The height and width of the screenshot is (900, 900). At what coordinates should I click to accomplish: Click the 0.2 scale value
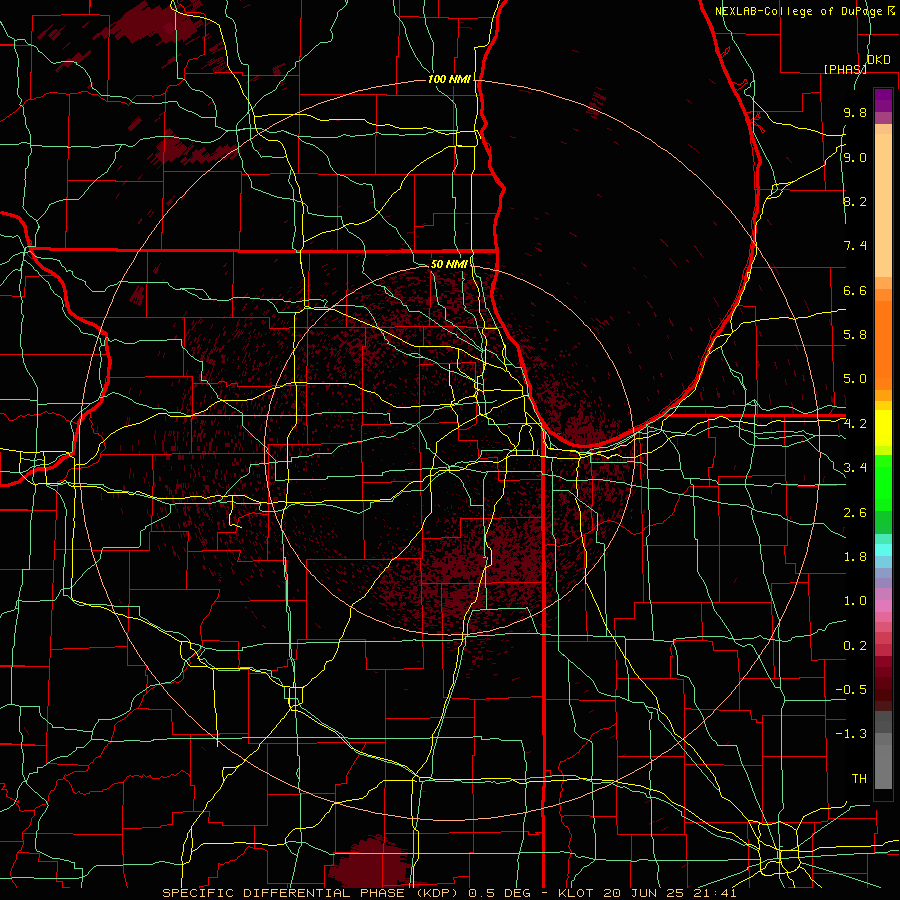point(855,646)
